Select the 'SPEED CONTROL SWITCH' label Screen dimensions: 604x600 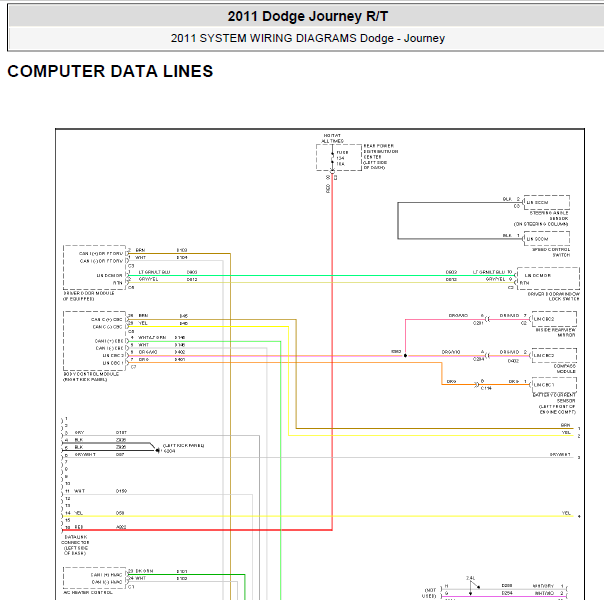point(551,252)
